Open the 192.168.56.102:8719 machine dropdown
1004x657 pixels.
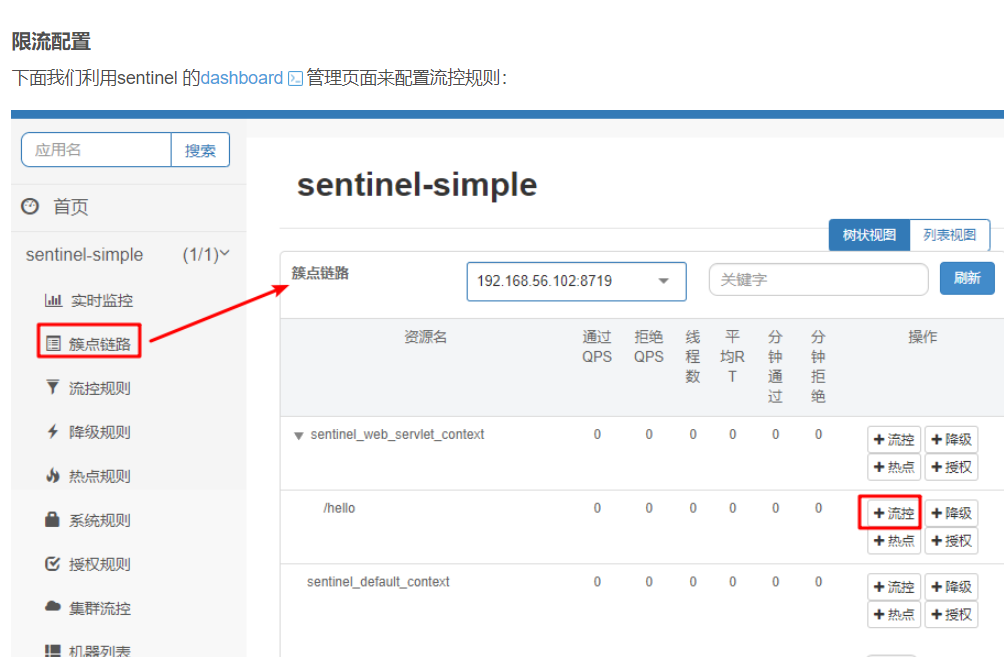pyautogui.click(x=576, y=281)
